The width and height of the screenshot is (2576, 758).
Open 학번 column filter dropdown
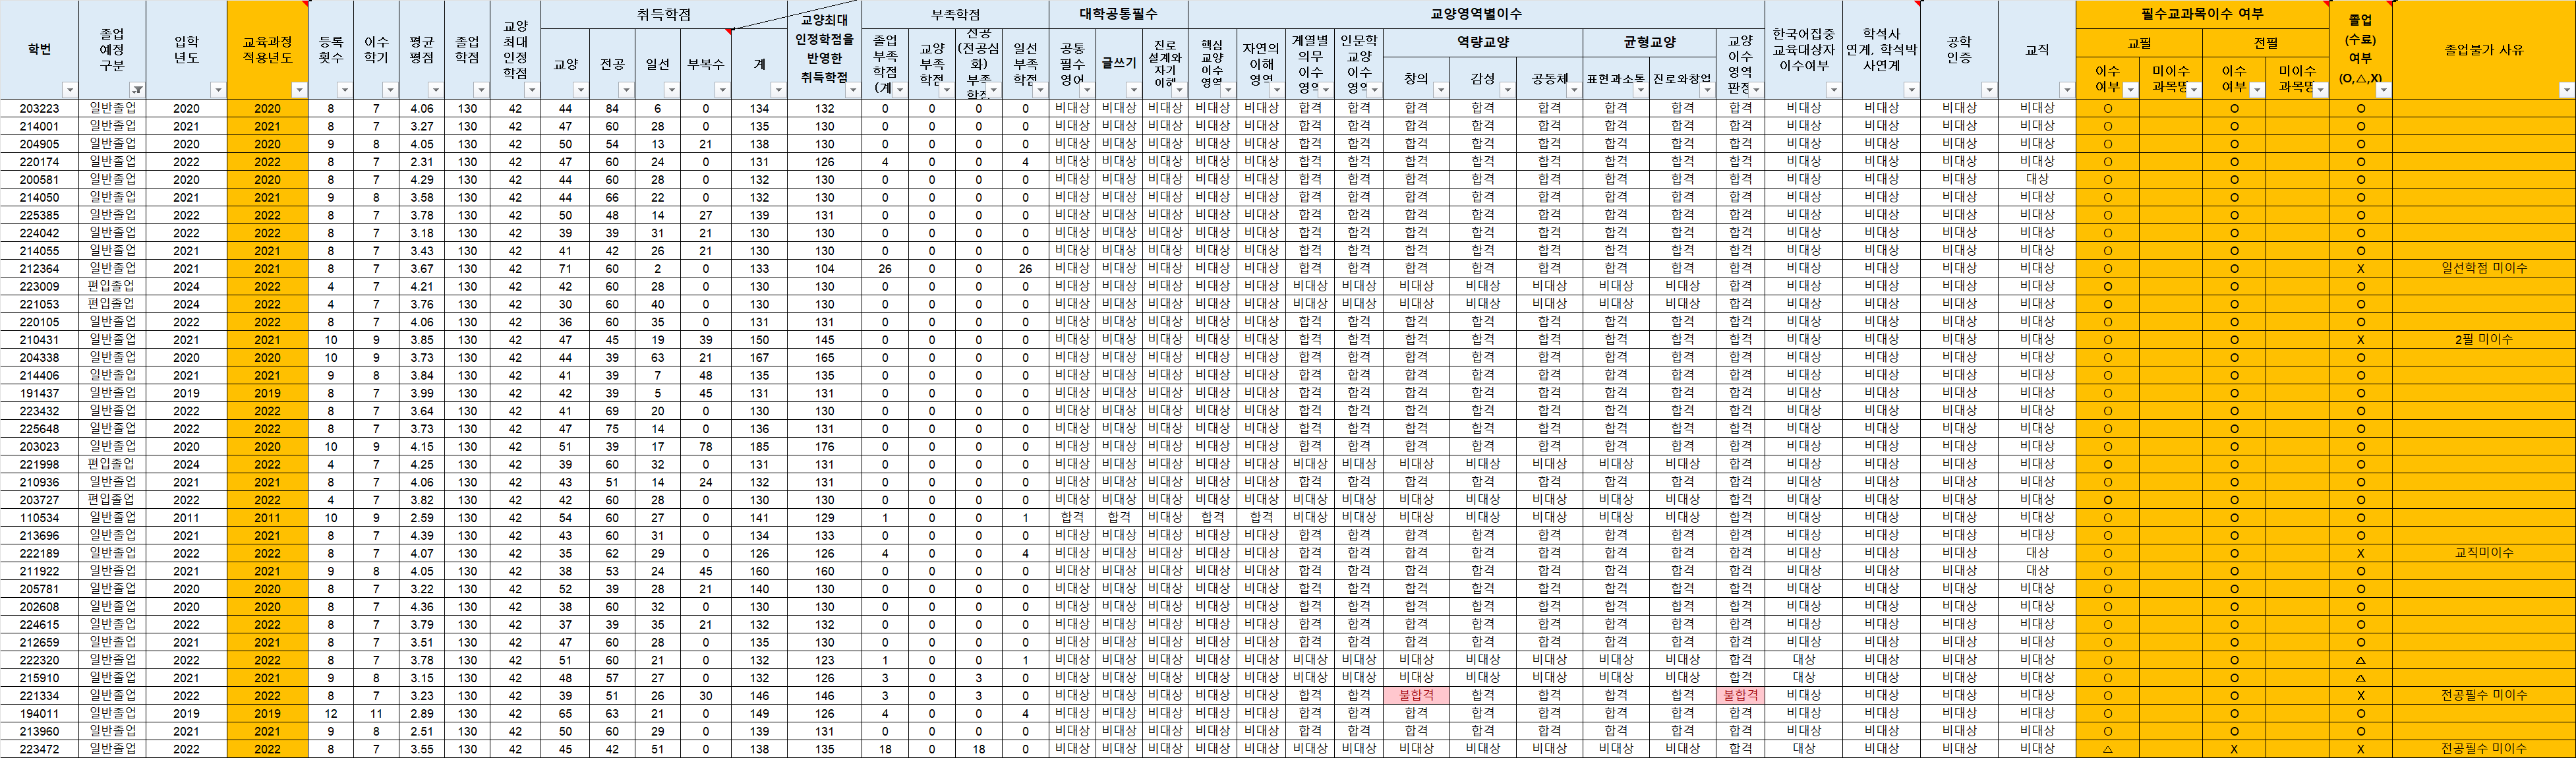(x=69, y=90)
